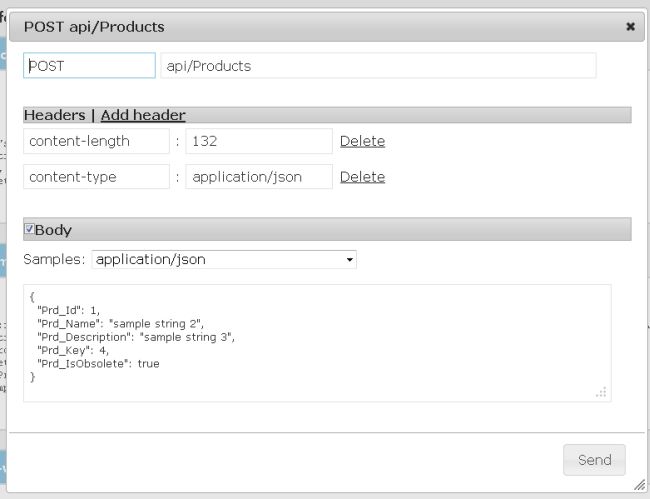
Task: Click the dialog resize grip icon
Action: pos(640,484)
